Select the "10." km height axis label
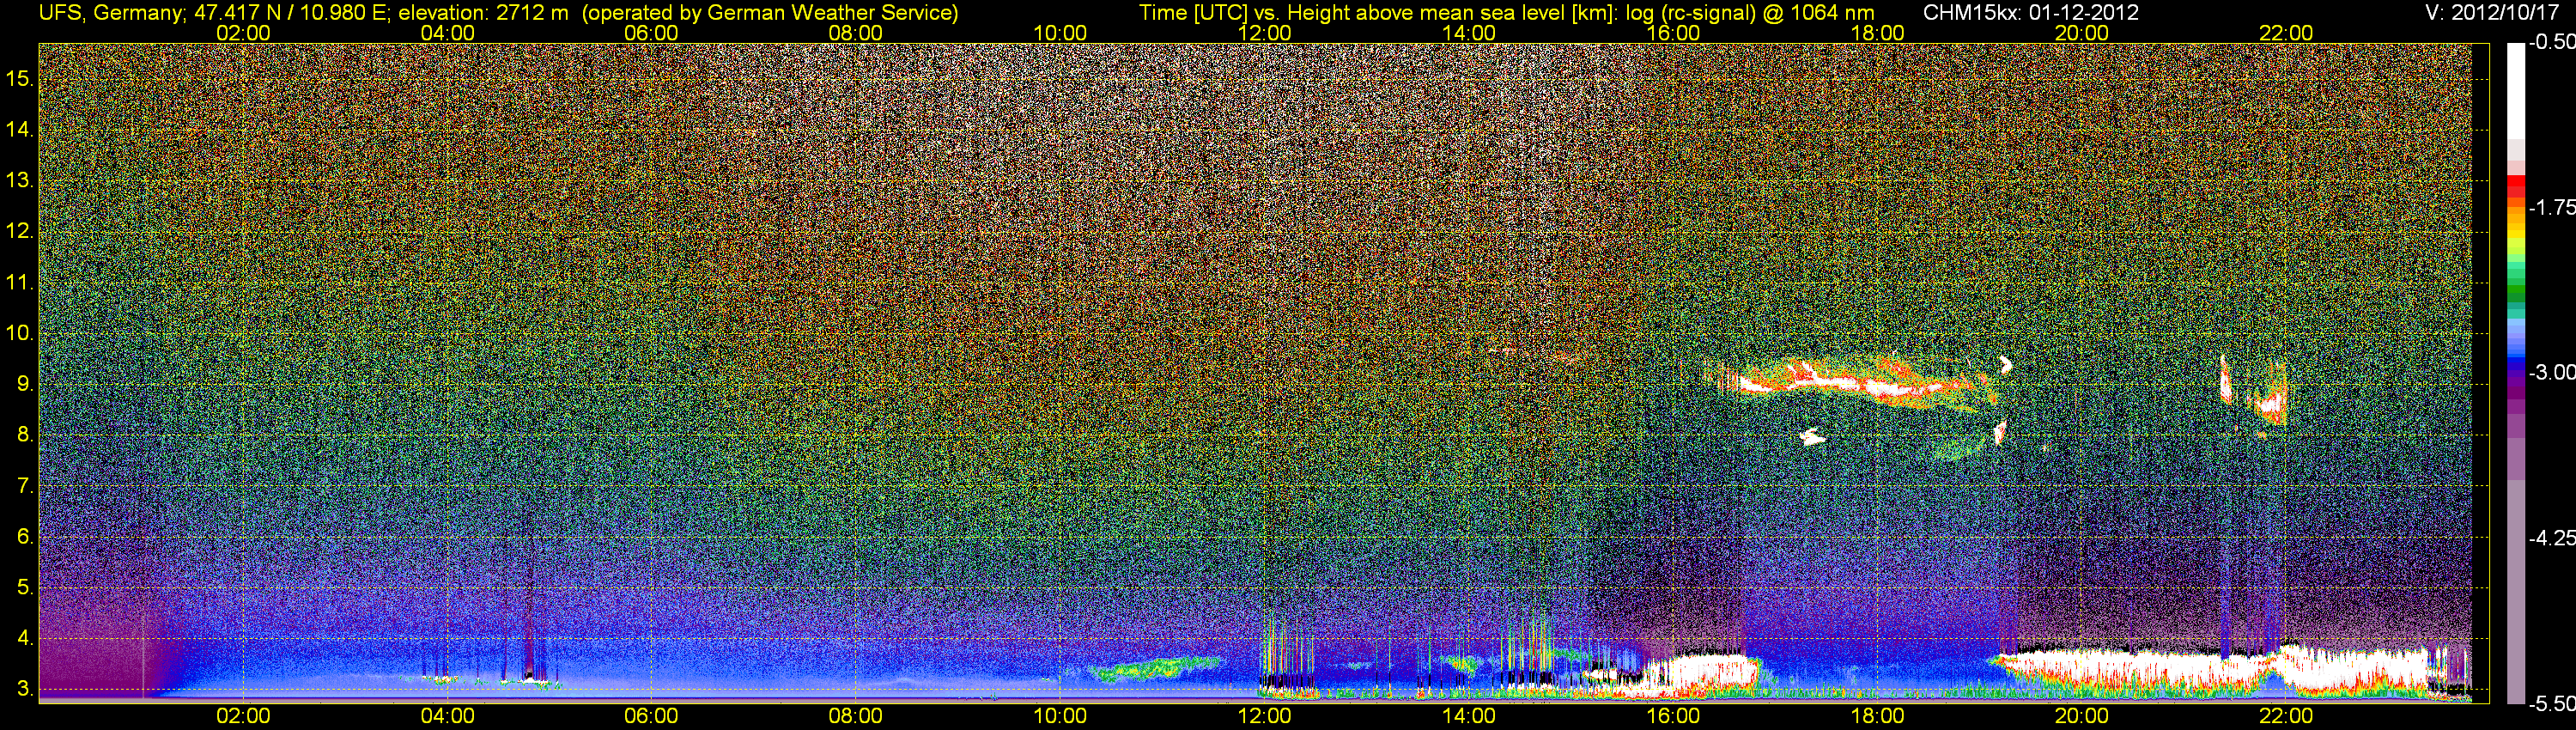The width and height of the screenshot is (2576, 730). (20, 333)
